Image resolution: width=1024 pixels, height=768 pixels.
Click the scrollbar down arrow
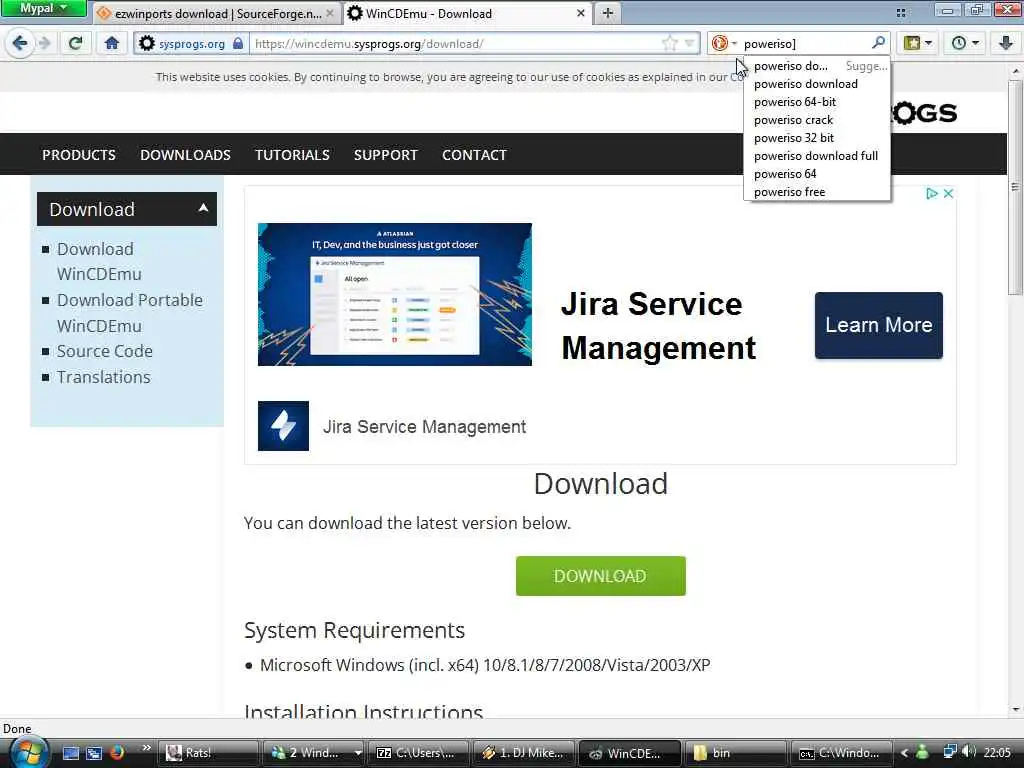coord(1015,709)
